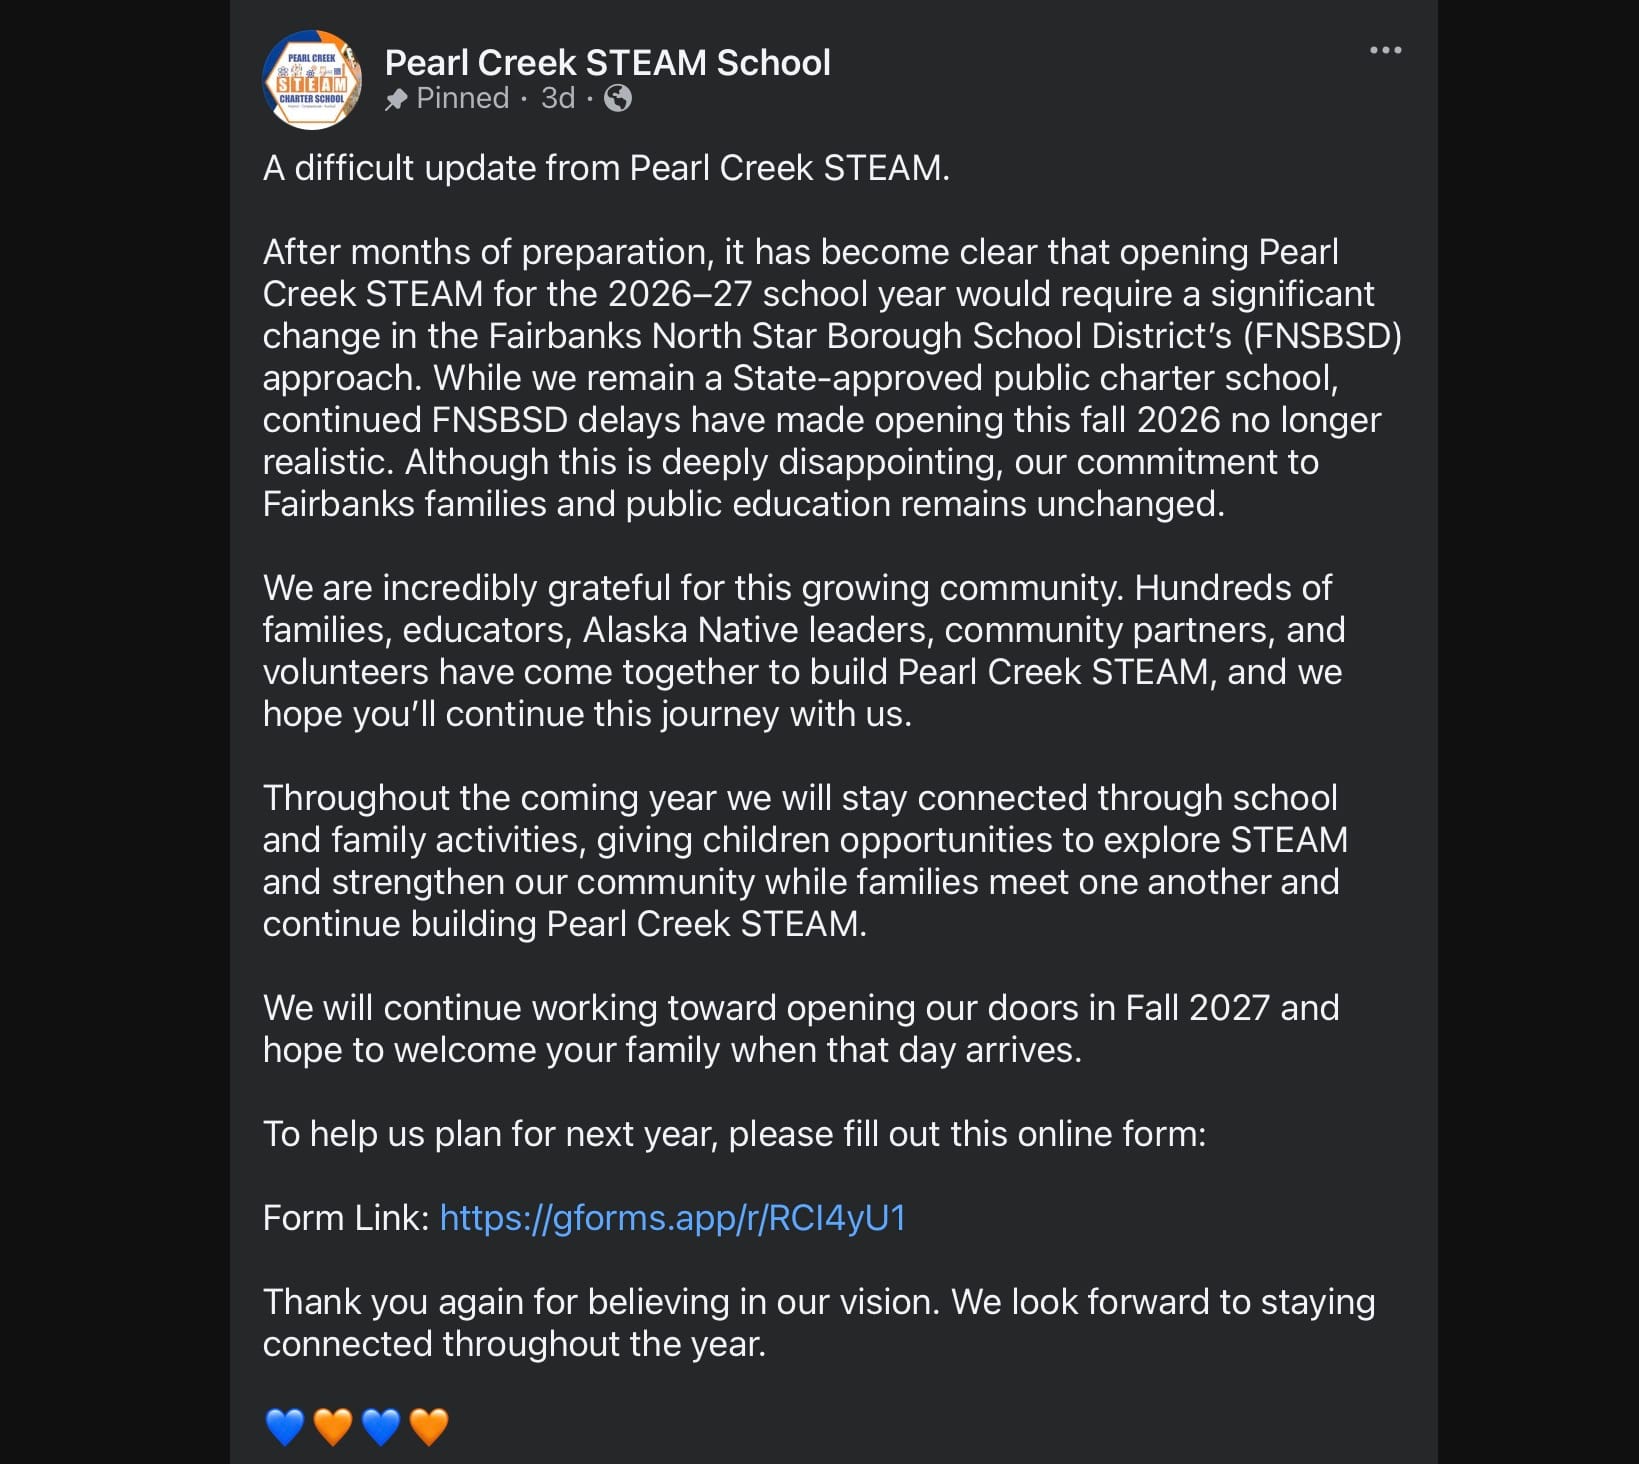Click the 'Form Link:' label text
Viewport: 1639px width, 1464px height.
pos(346,1217)
